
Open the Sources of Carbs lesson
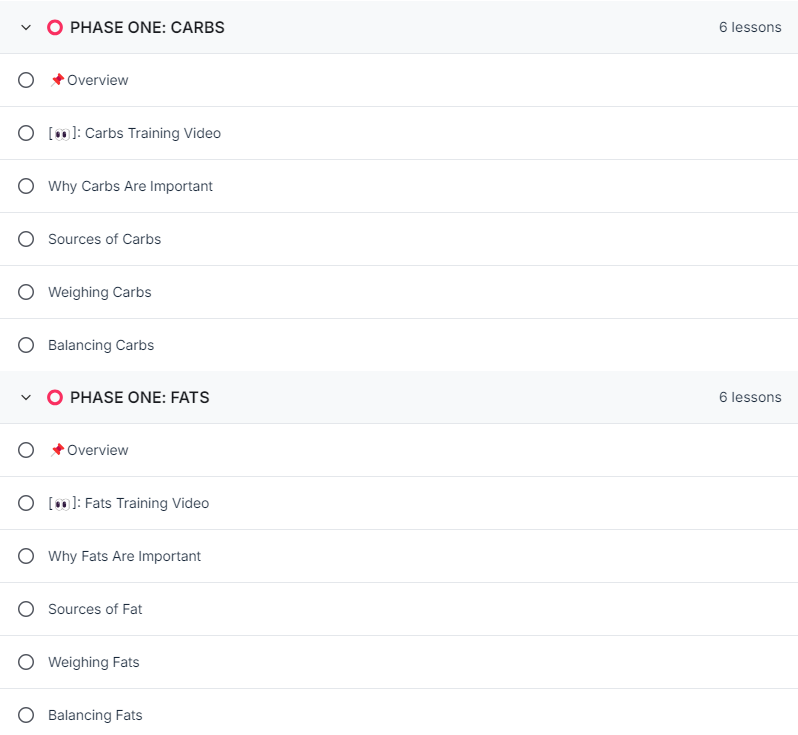pos(104,239)
